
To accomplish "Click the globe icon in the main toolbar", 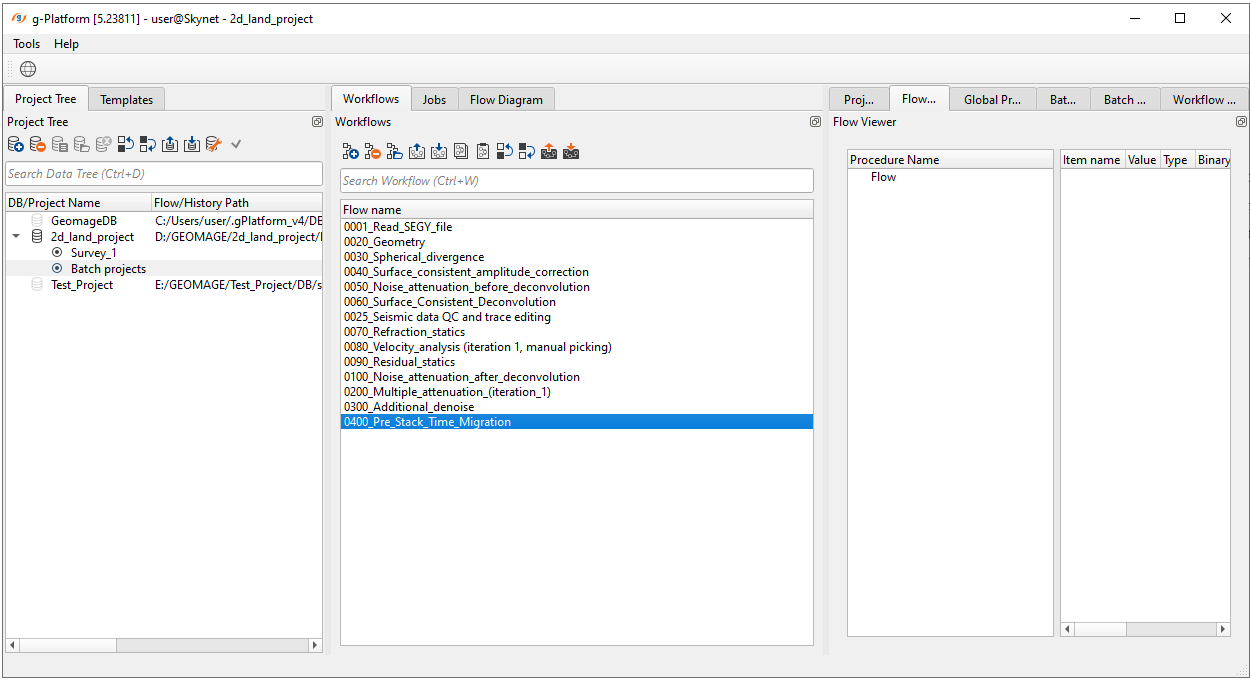I will pyautogui.click(x=28, y=69).
